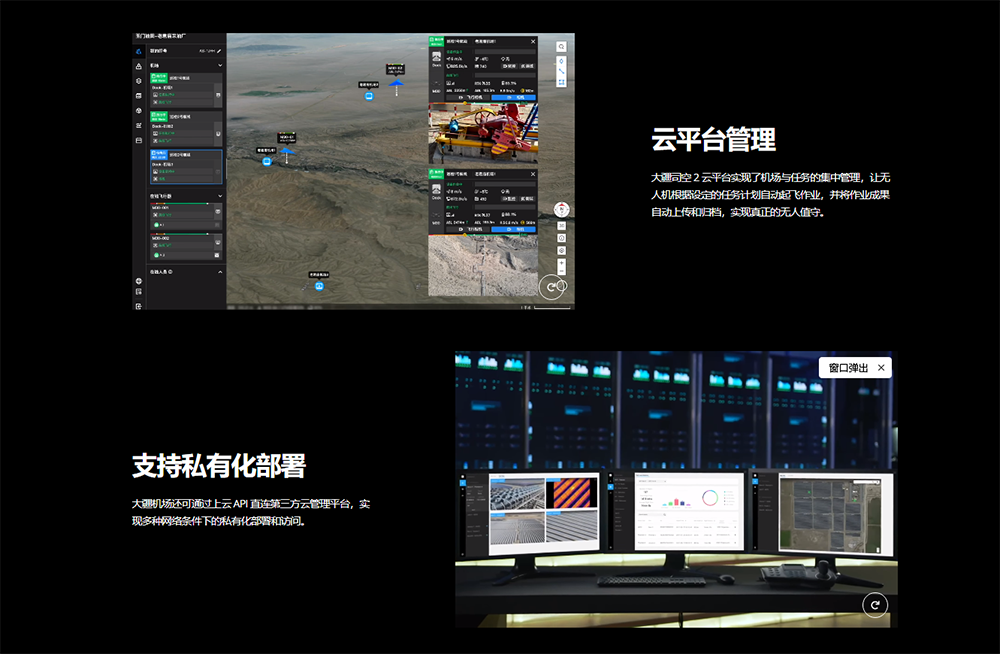Select the top blue icon in left navigation rail
Viewport: 1000px width, 654px height.
(x=139, y=50)
